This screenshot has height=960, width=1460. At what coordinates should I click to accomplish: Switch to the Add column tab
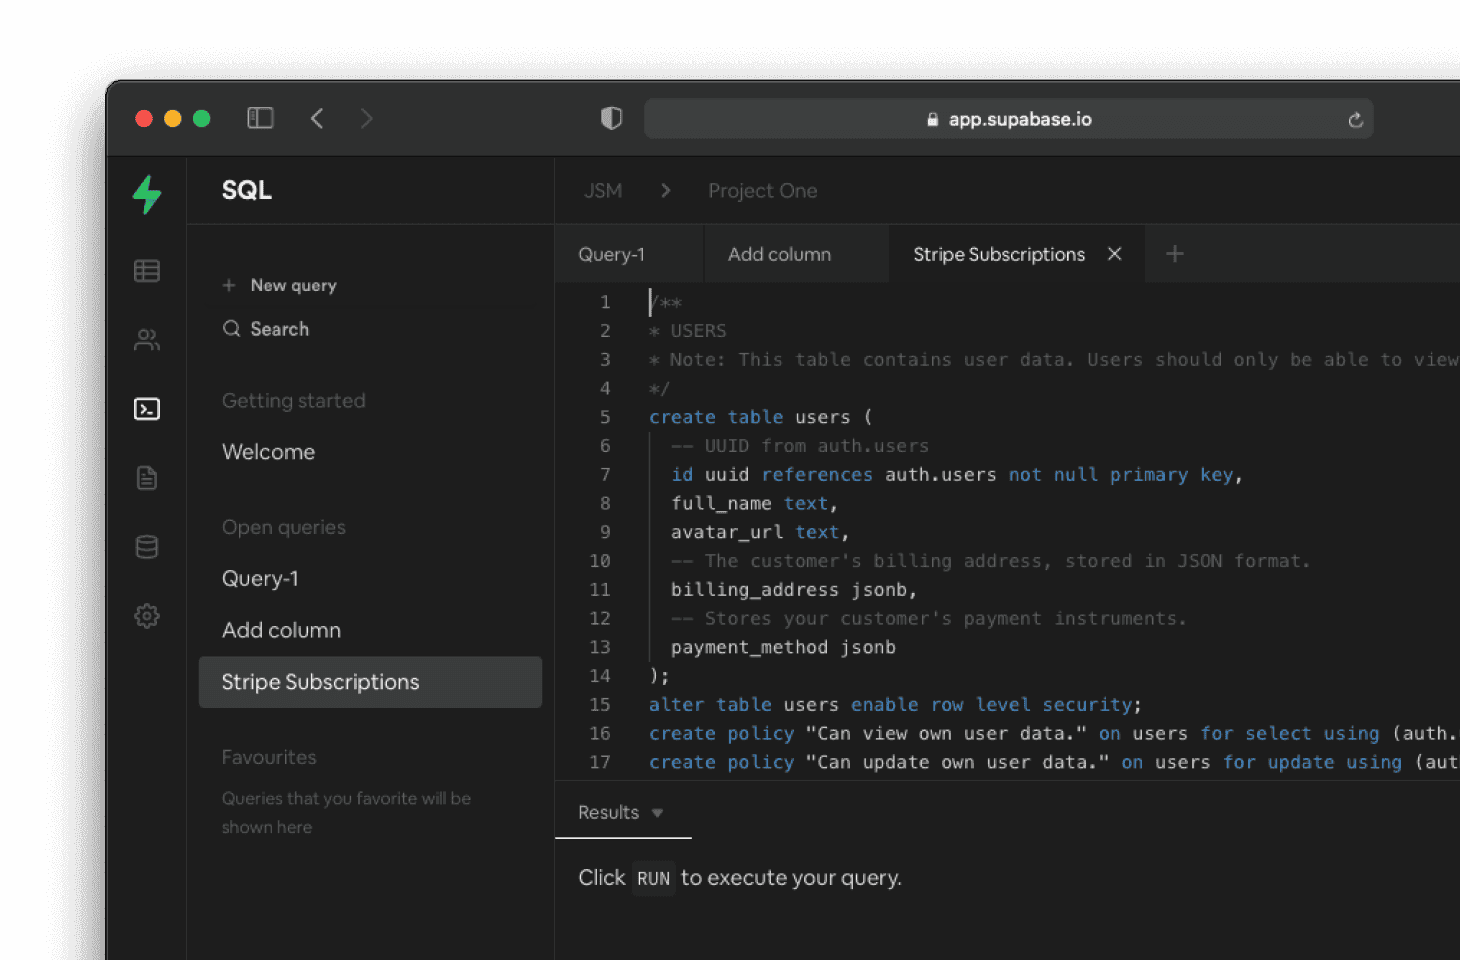coord(779,254)
